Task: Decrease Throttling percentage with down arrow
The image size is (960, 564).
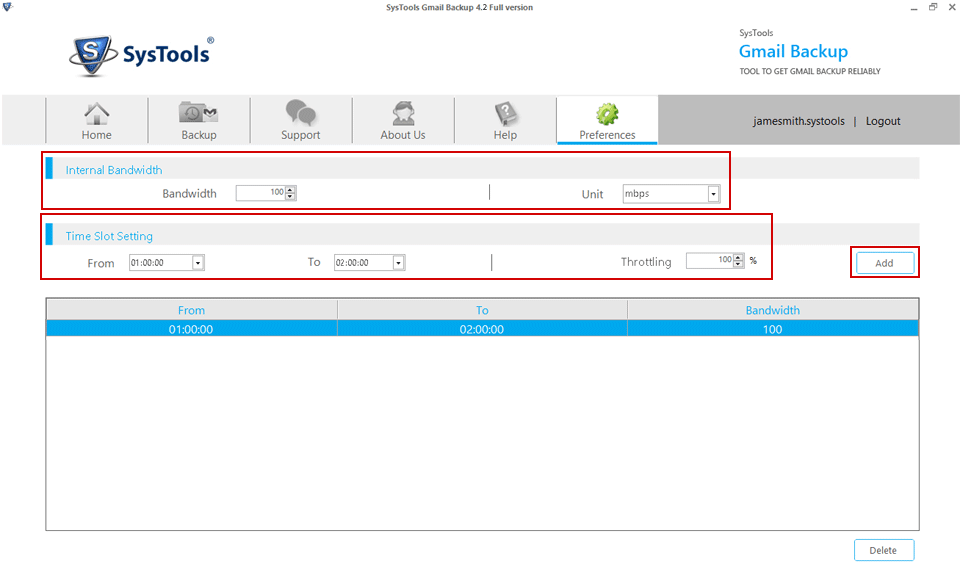Action: coord(738,264)
